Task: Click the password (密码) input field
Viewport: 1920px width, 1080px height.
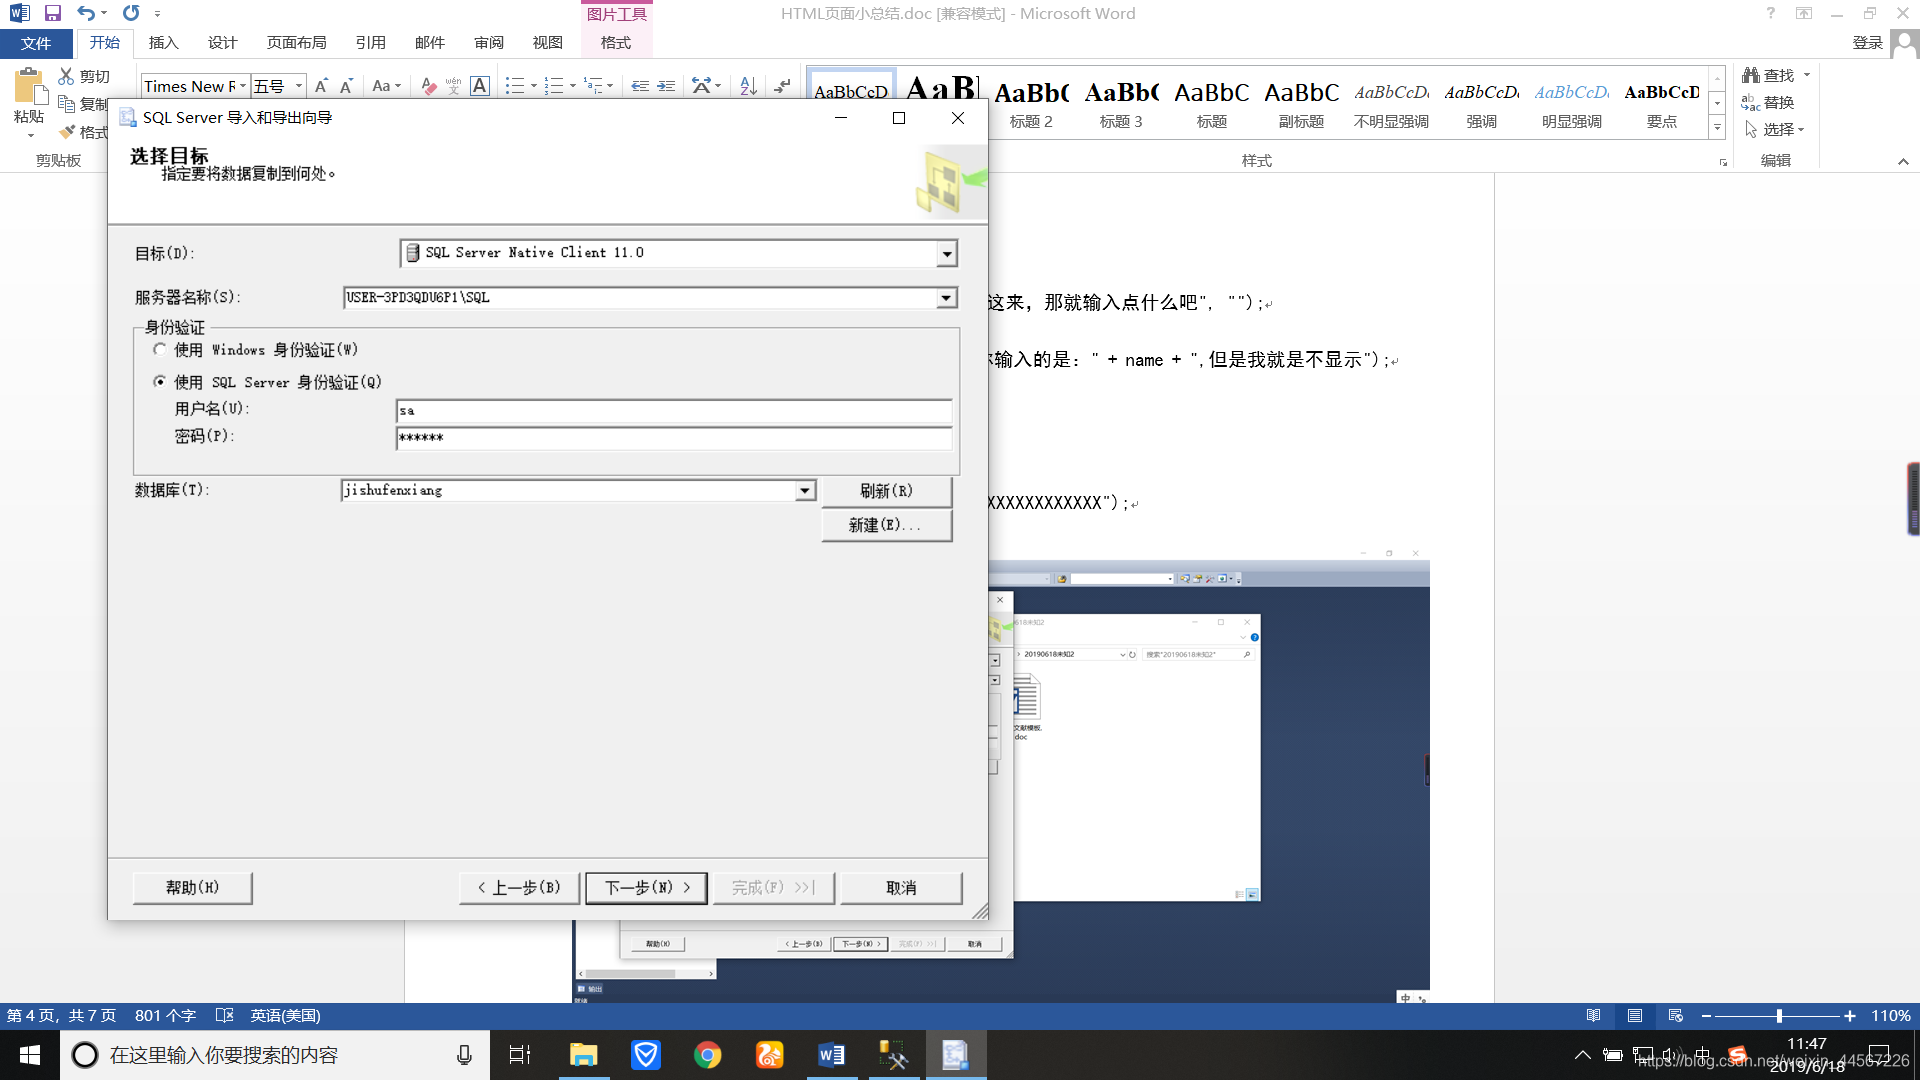Action: (x=674, y=438)
